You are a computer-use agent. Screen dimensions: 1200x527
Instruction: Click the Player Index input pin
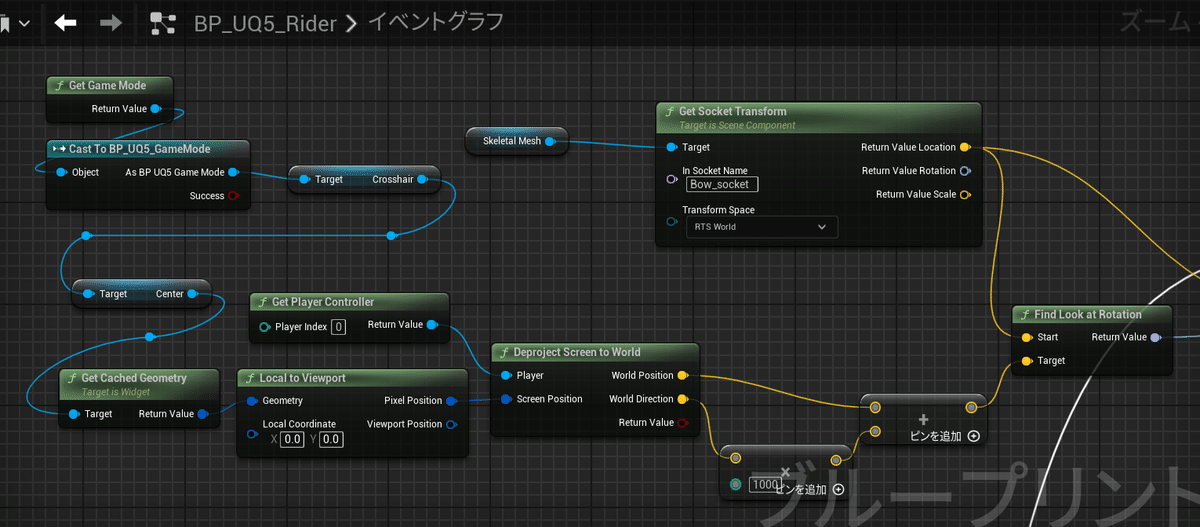(x=264, y=327)
